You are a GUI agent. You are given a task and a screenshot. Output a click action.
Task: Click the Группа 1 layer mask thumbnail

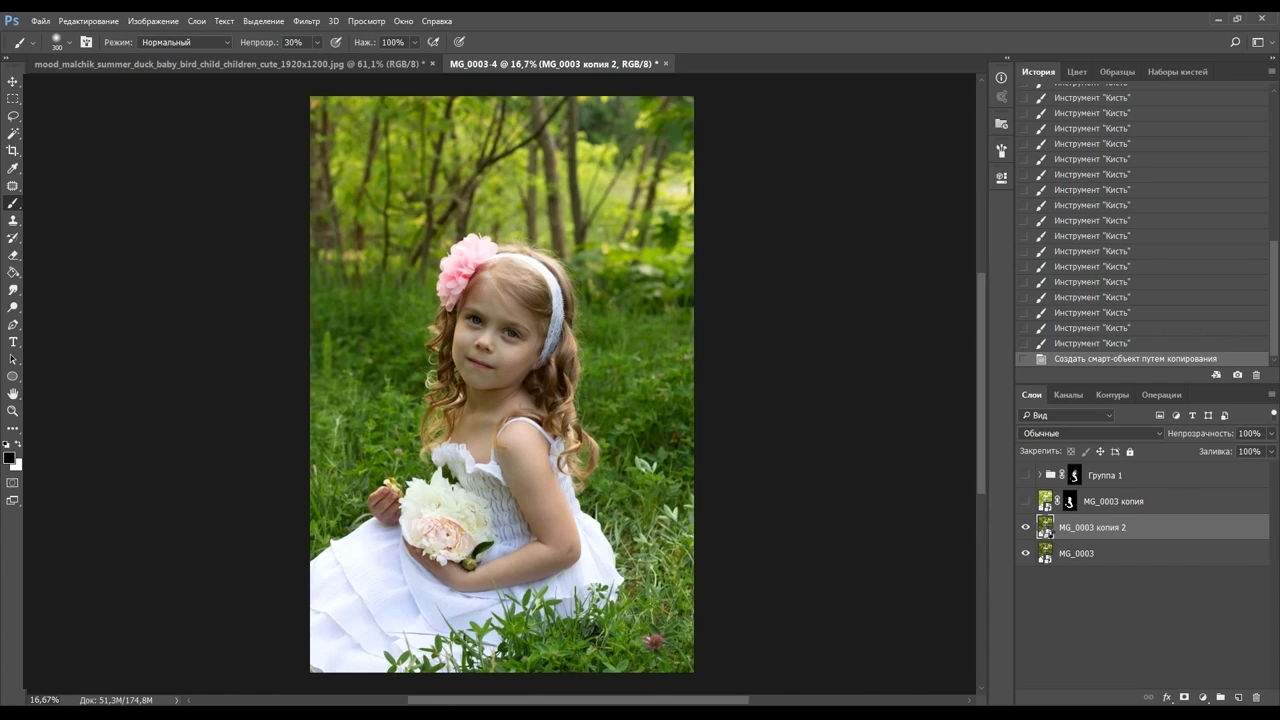[x=1075, y=475]
